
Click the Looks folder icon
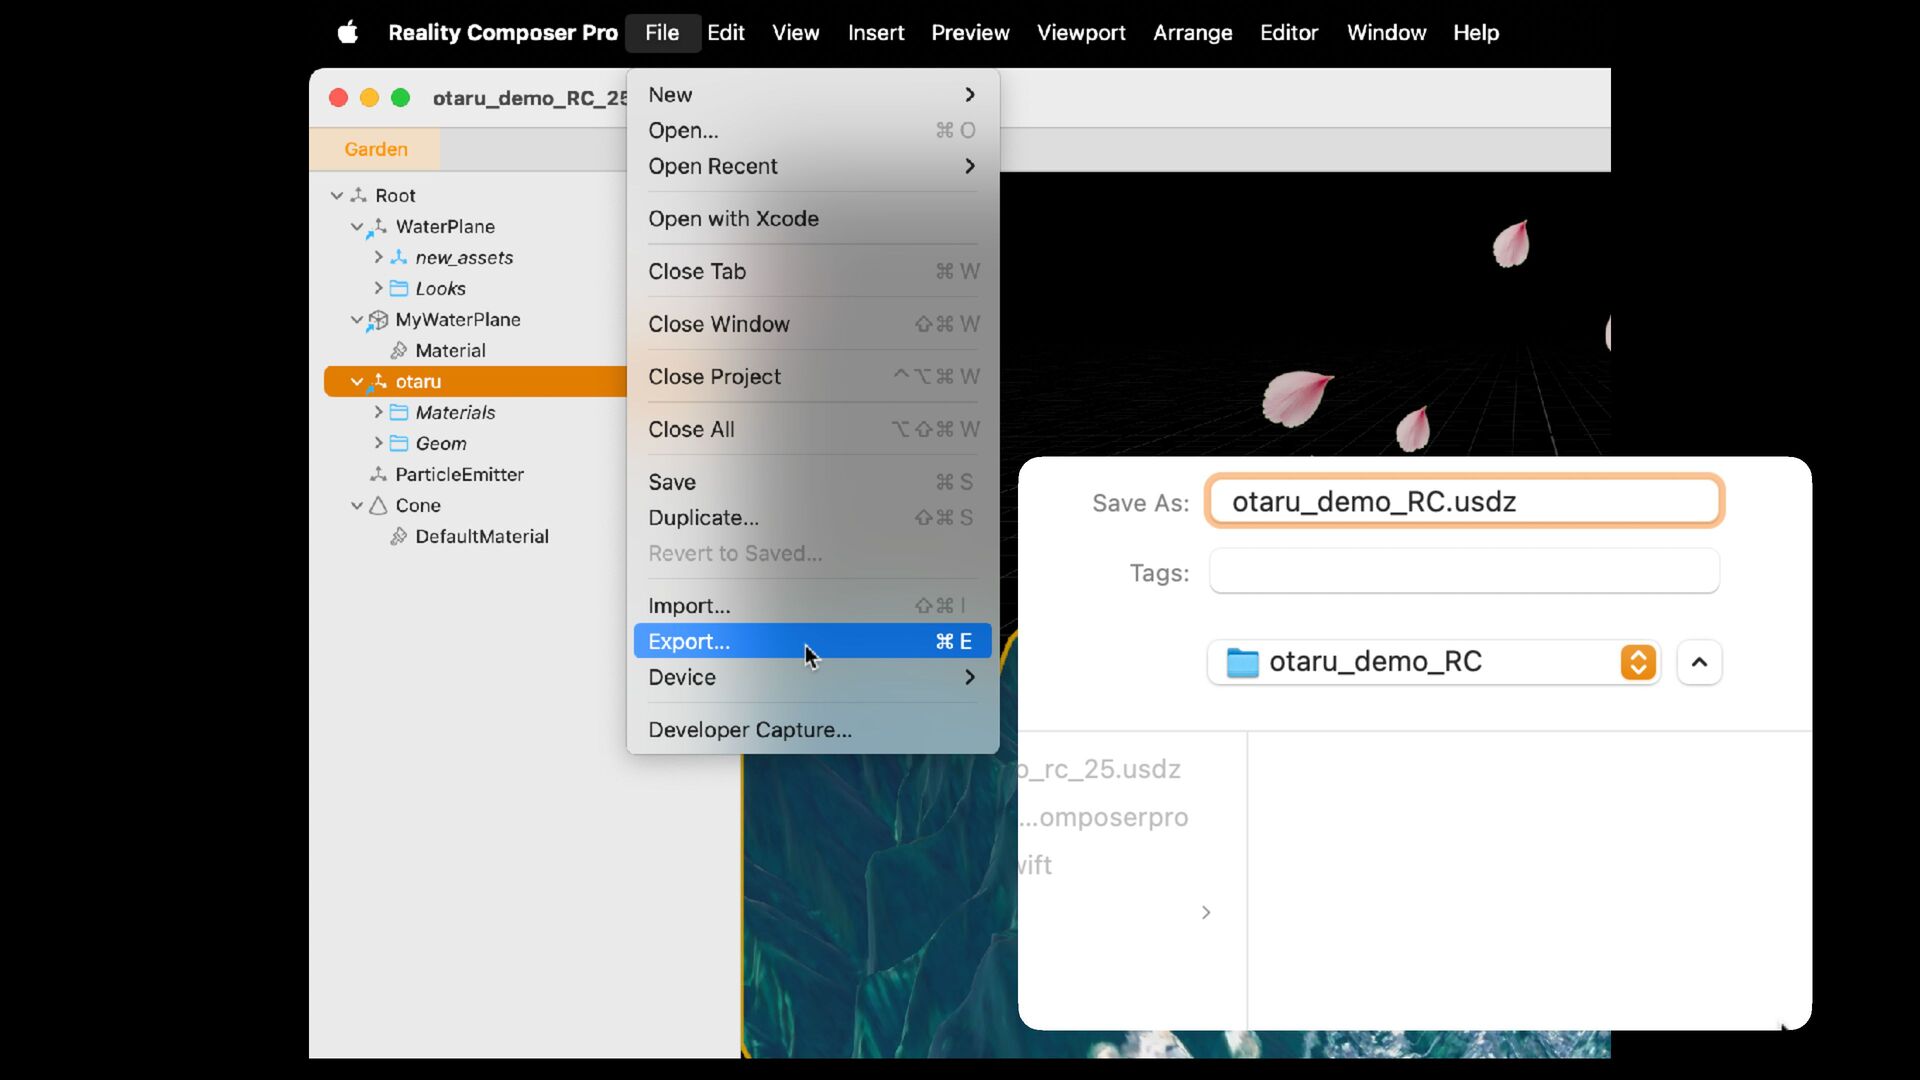[x=398, y=288]
